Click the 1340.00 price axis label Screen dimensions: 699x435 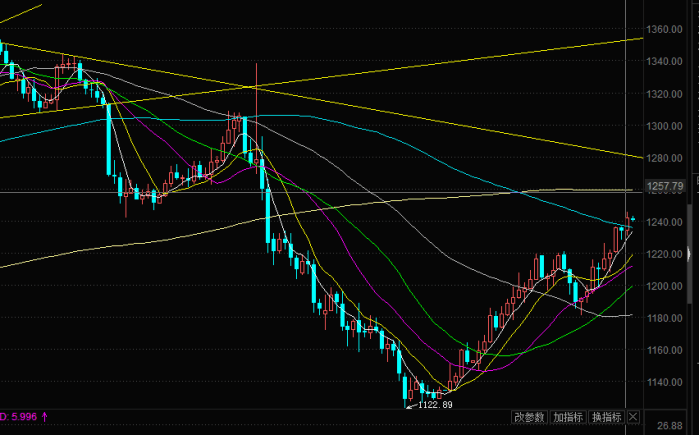[x=664, y=62]
